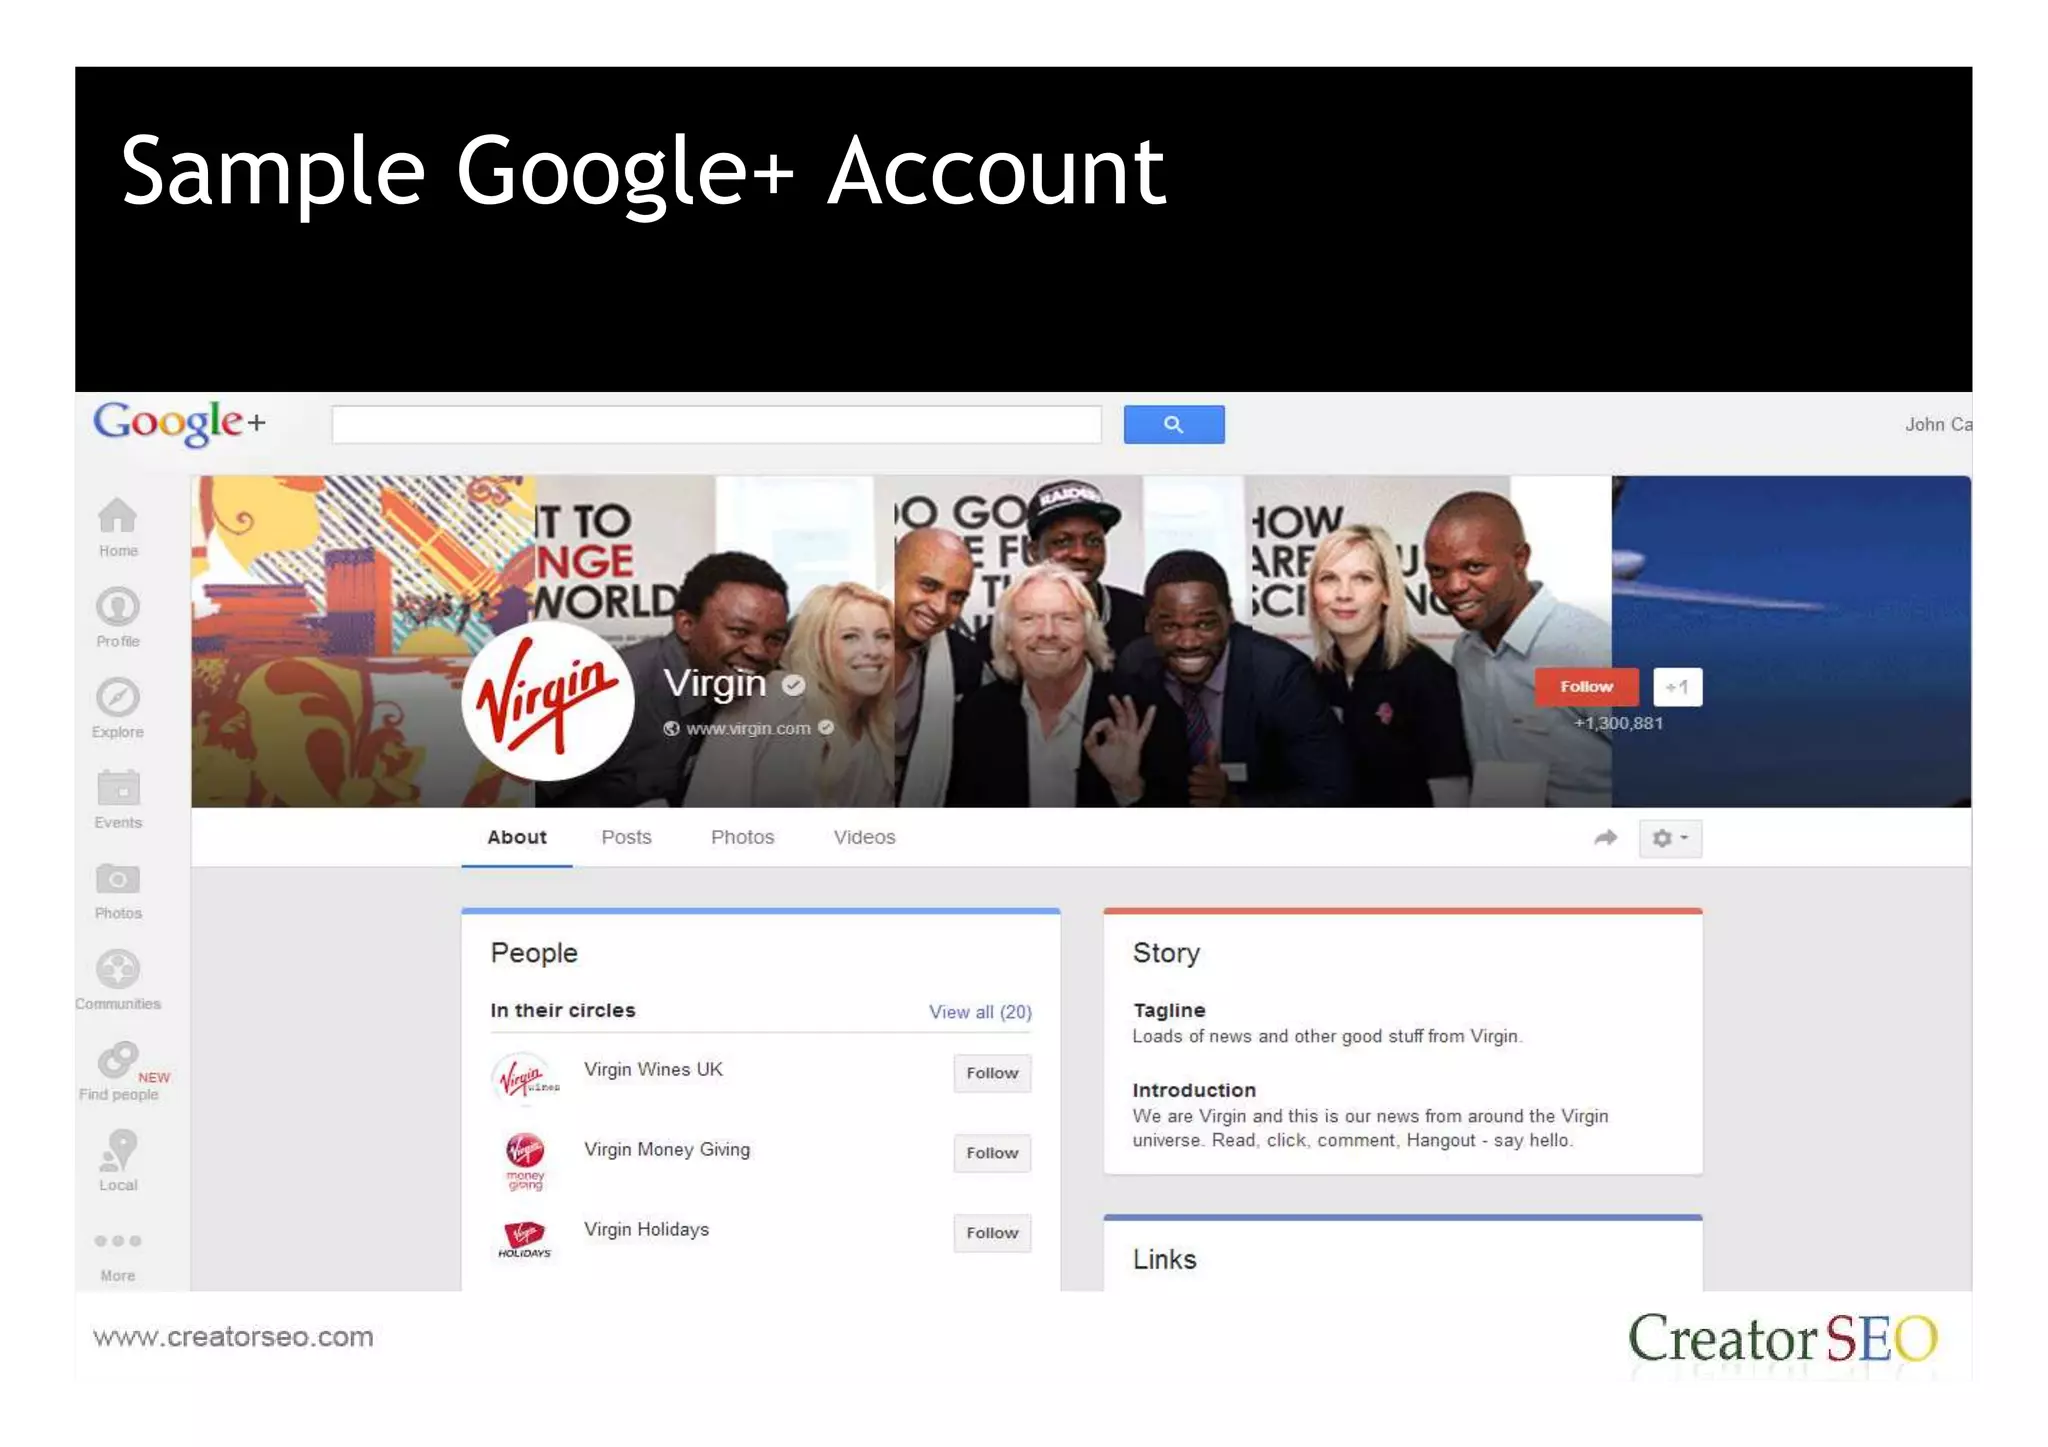
Task: Click the blue search magnifier button
Action: pyautogui.click(x=1174, y=424)
